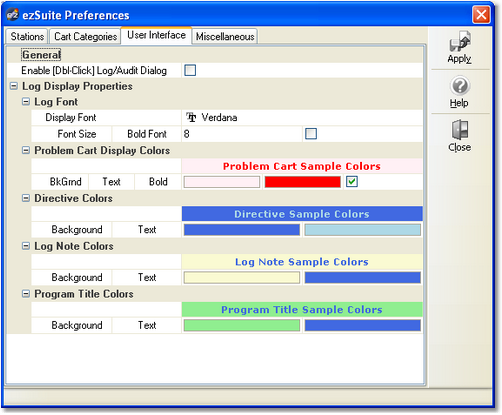Click the Close door icon
This screenshot has width=502, height=415.
pos(460,129)
